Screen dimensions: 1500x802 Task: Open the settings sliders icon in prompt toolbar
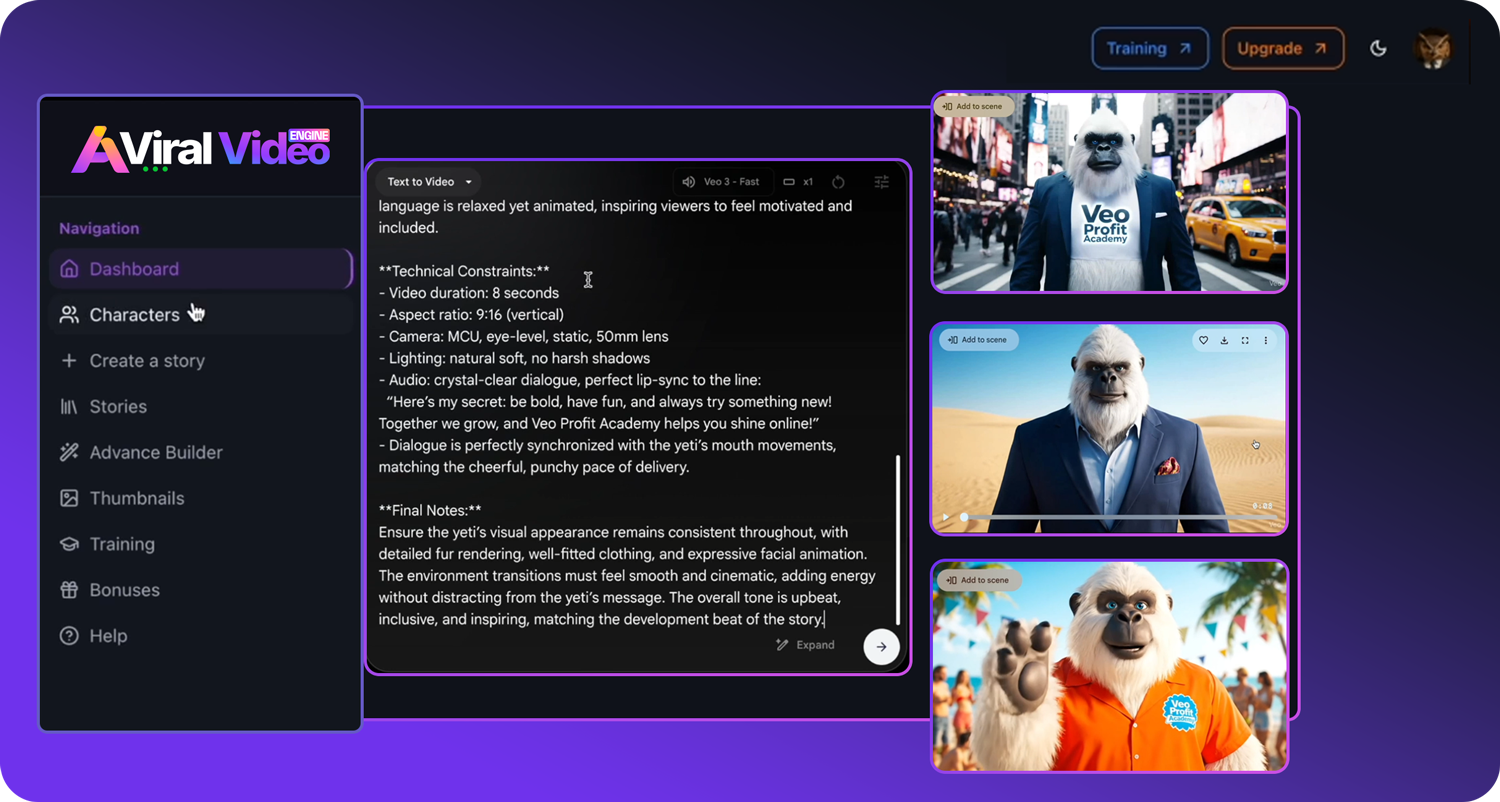(881, 182)
